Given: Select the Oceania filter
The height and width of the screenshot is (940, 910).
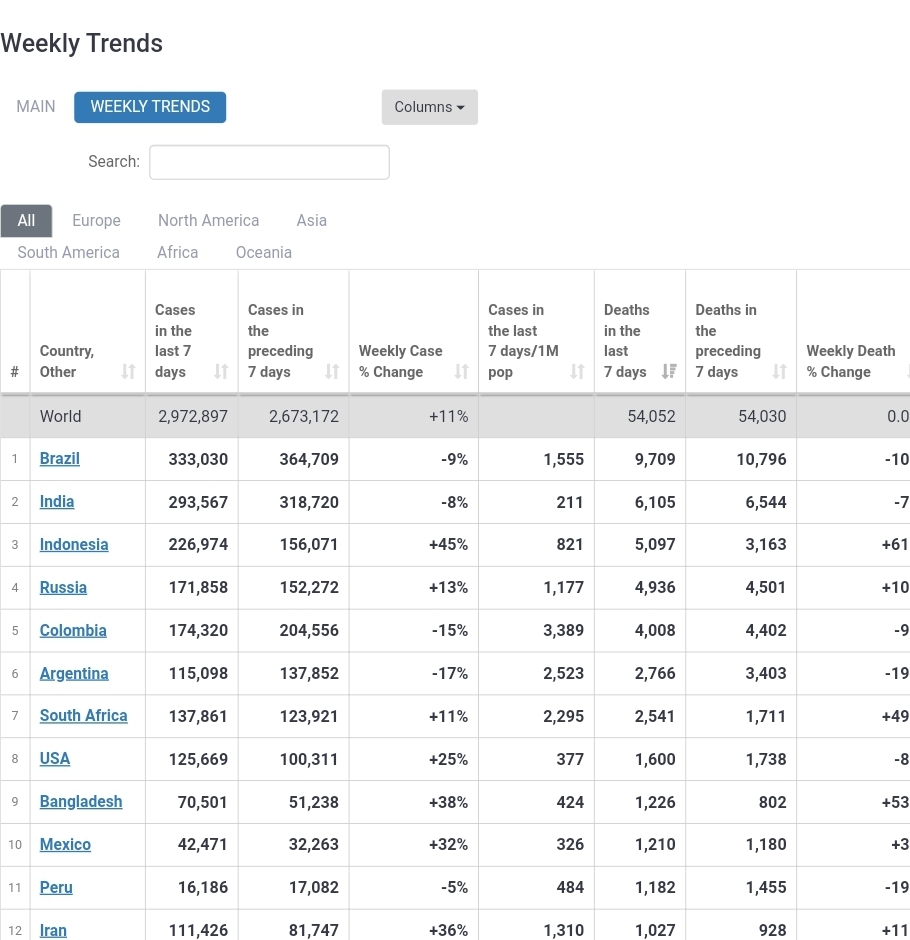Looking at the screenshot, I should [264, 253].
